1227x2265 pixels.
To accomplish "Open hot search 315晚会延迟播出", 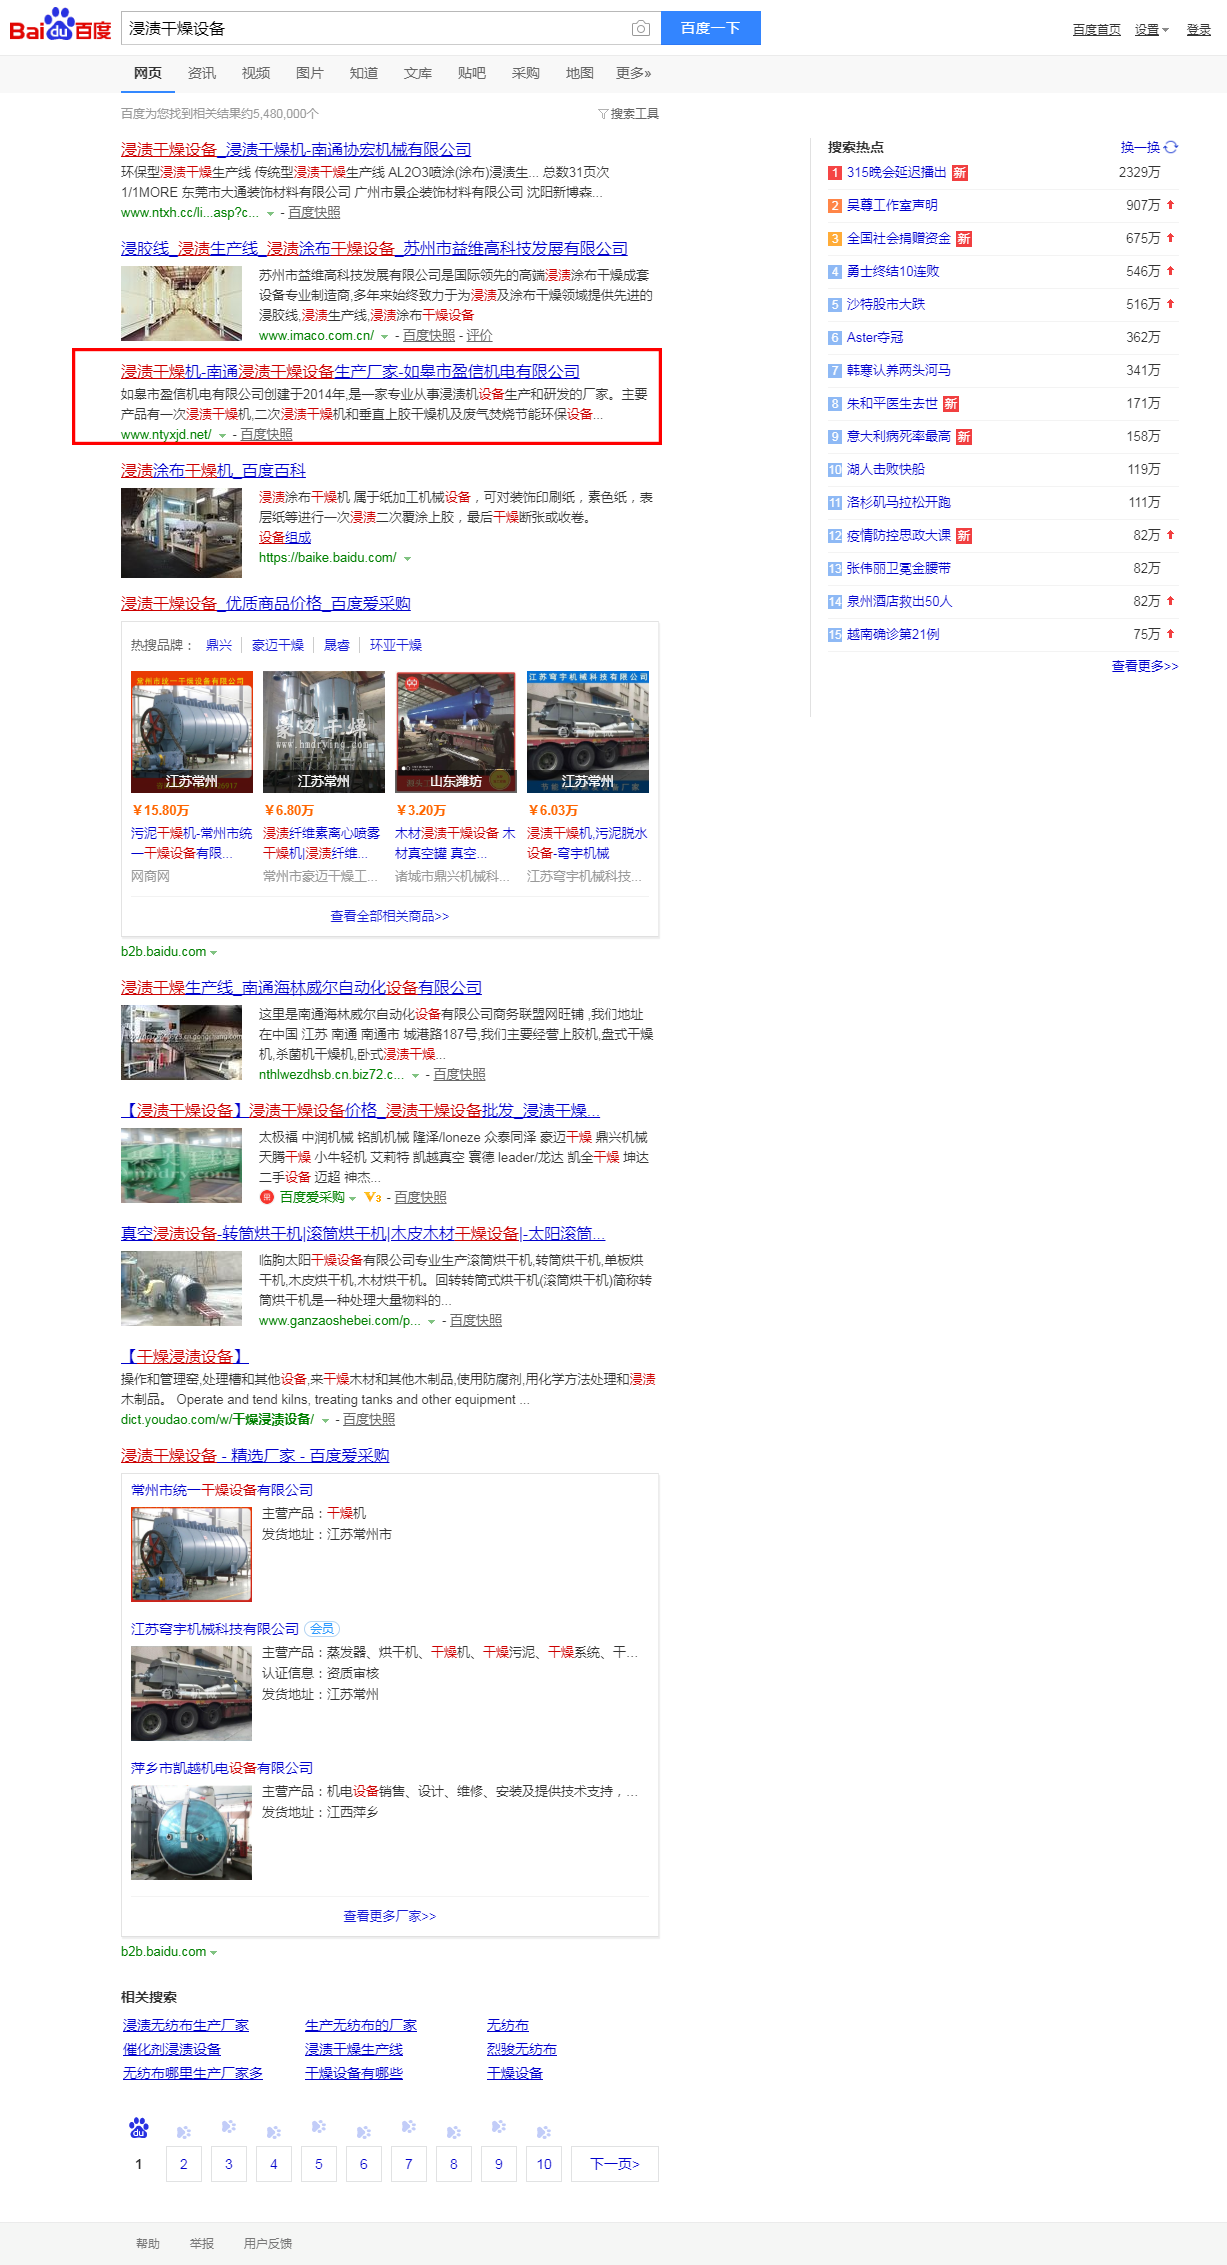I will click(897, 172).
